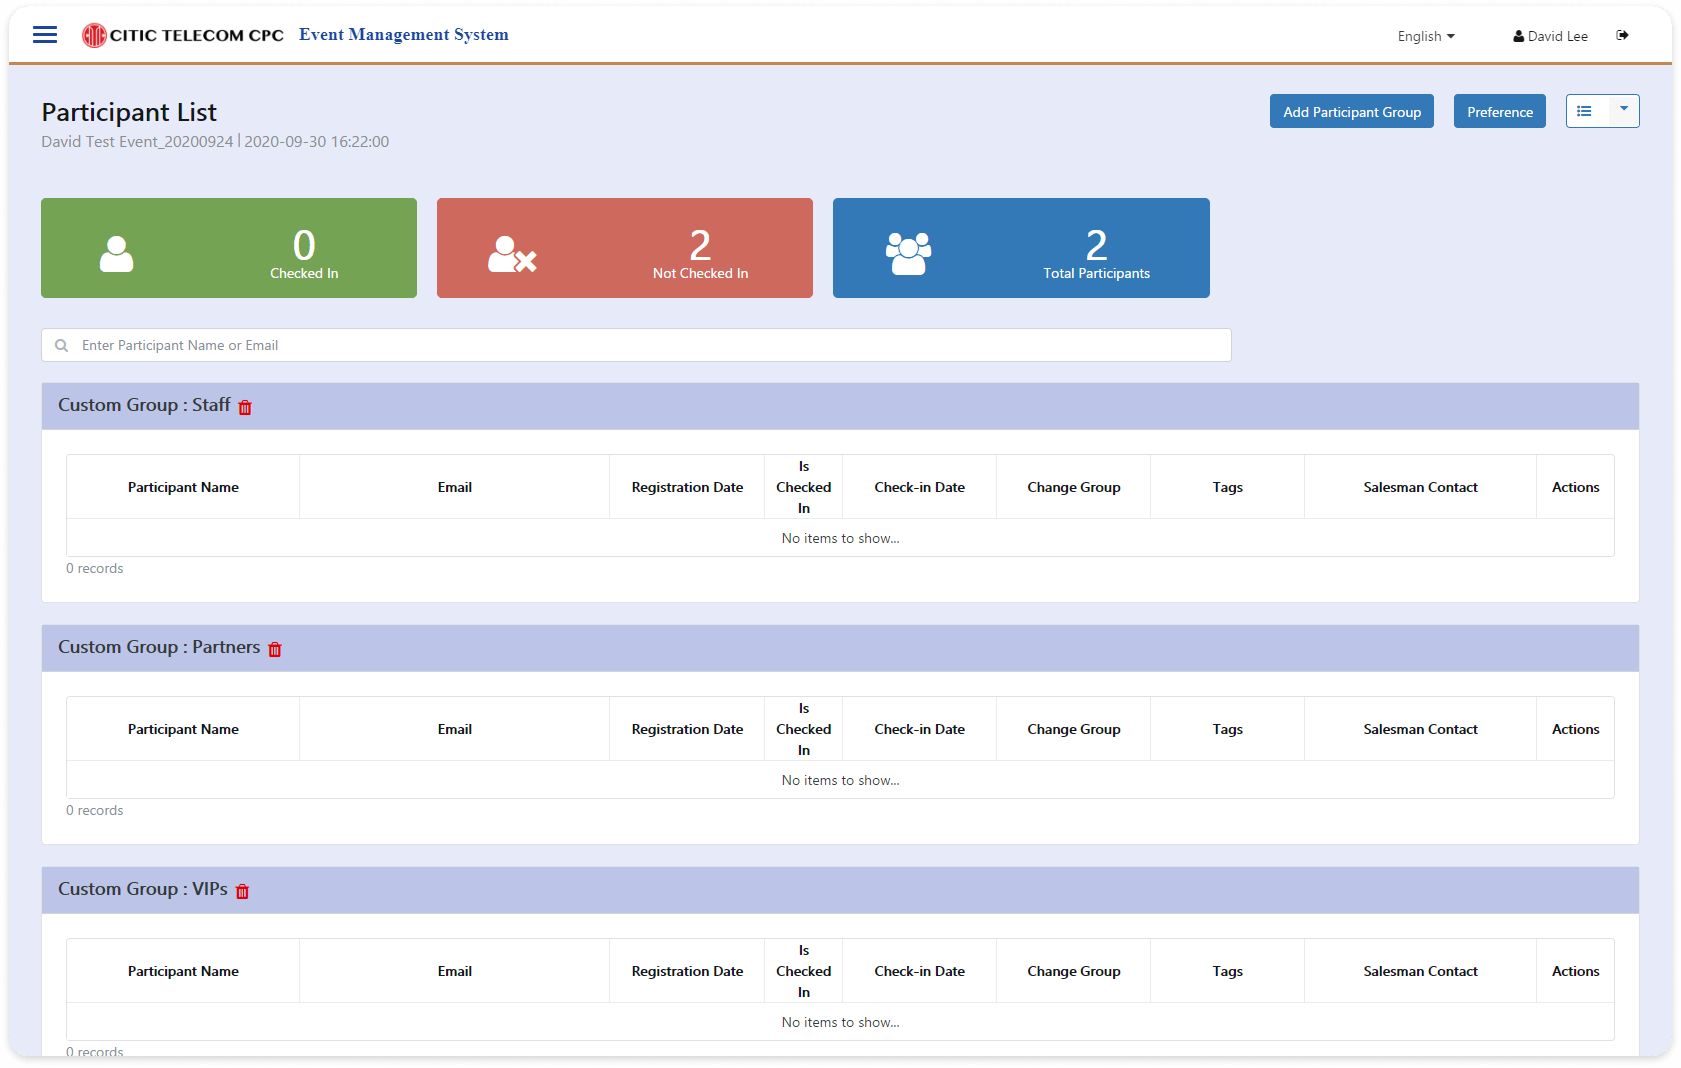
Task: Open the English language dropdown
Action: click(1425, 36)
